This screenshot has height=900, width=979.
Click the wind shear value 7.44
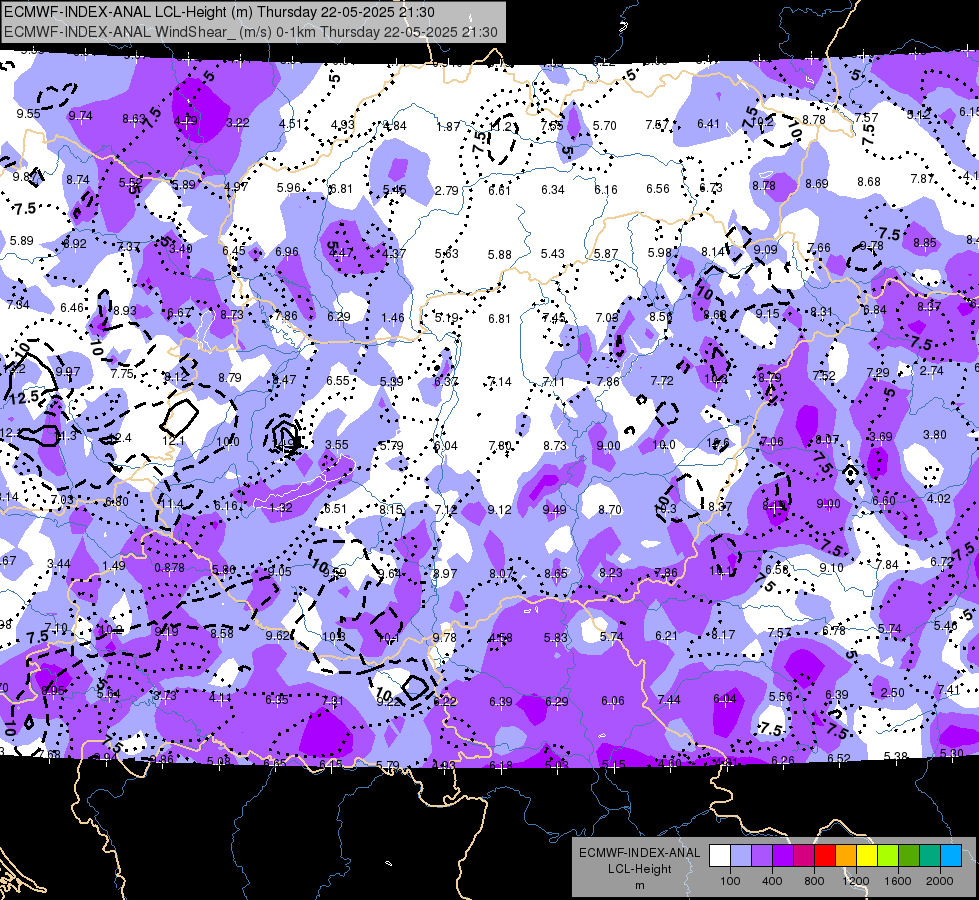click(x=669, y=700)
